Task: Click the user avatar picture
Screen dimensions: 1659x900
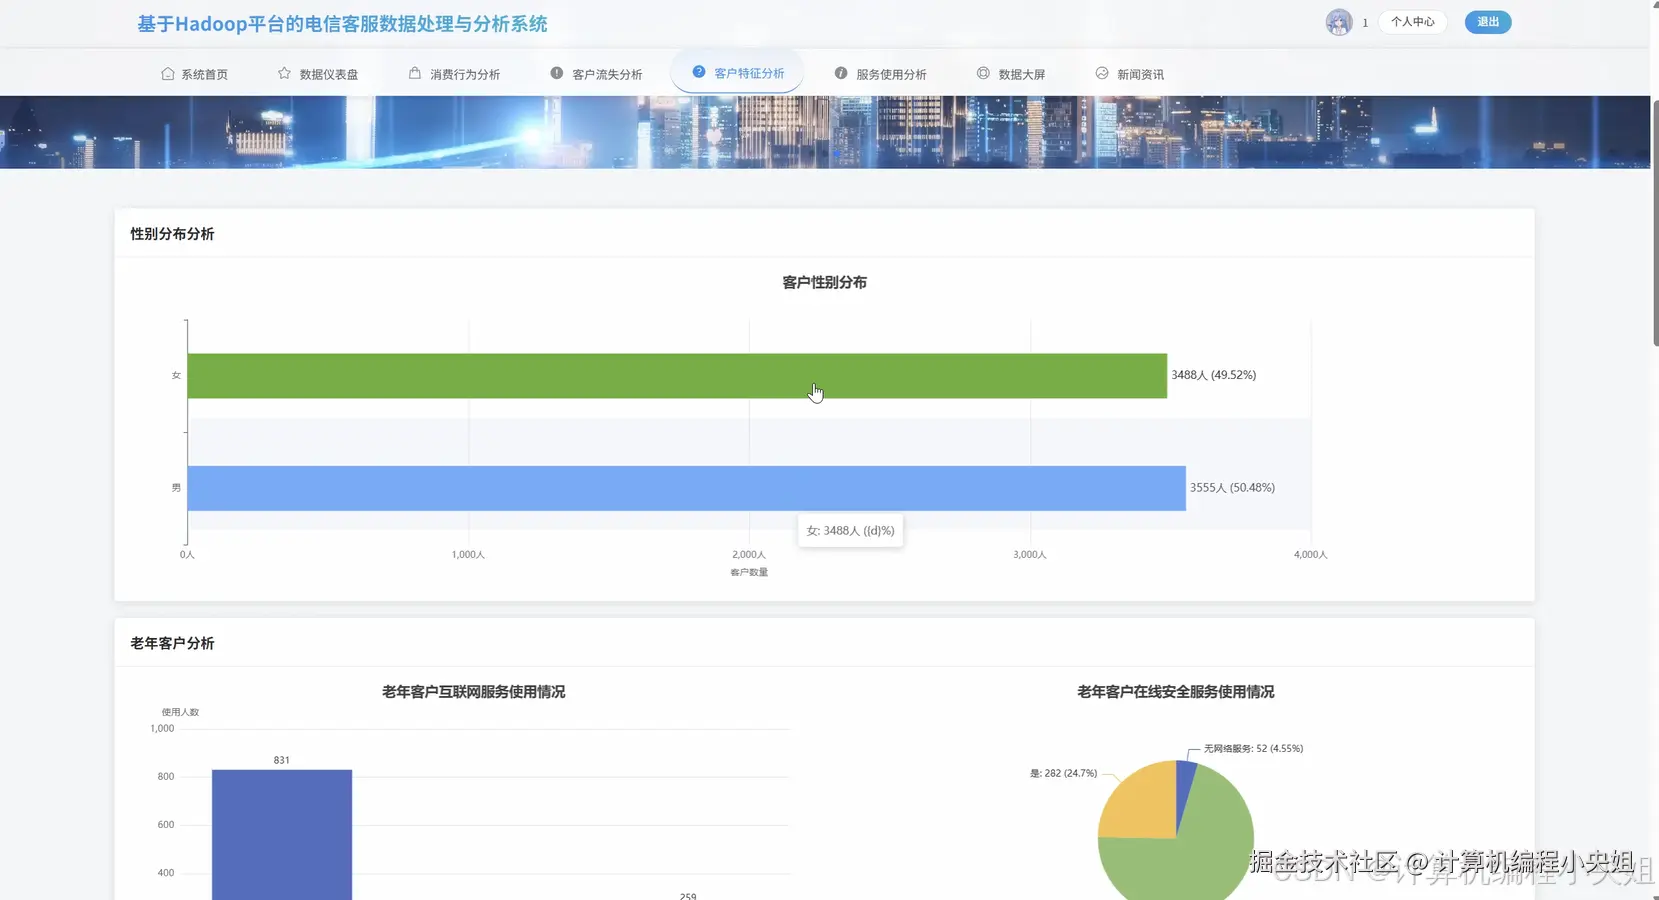Action: [x=1339, y=22]
